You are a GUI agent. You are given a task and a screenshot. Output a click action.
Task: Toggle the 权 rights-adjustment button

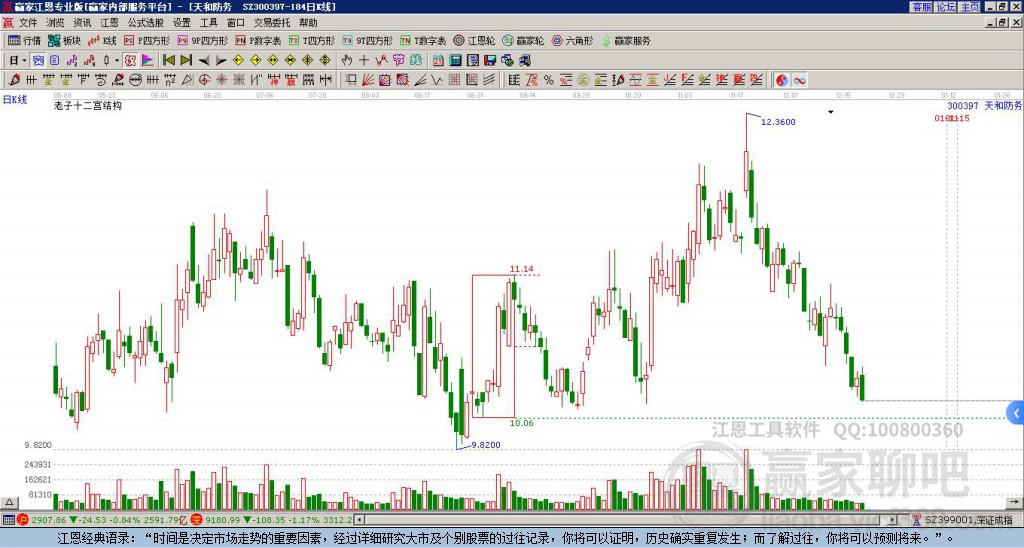(x=130, y=60)
